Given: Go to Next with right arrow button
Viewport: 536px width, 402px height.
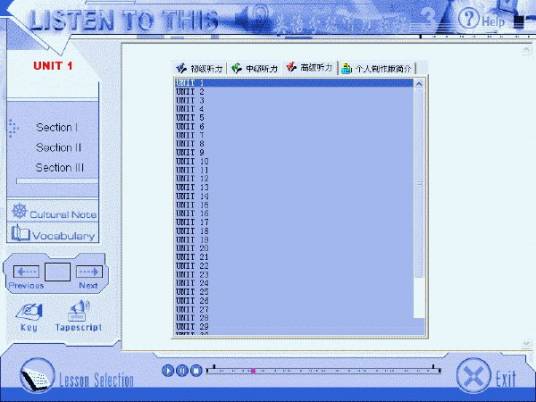Looking at the screenshot, I should [89, 272].
